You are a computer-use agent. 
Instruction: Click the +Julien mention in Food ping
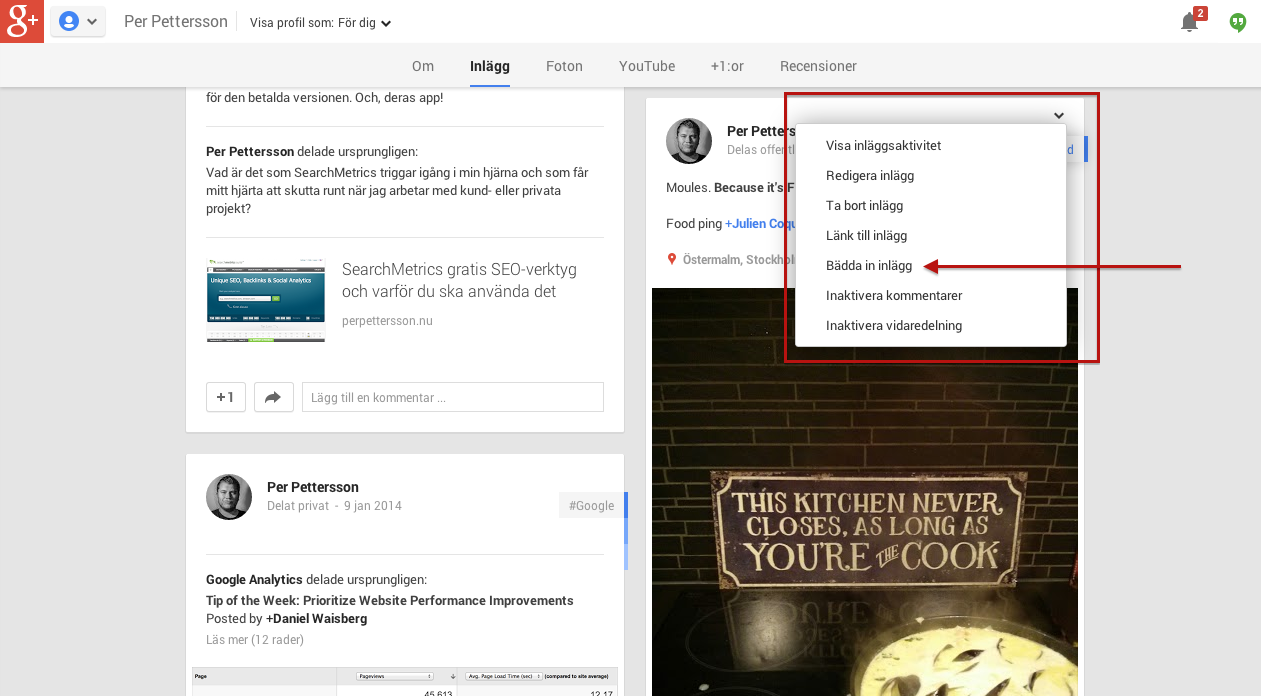[x=760, y=223]
